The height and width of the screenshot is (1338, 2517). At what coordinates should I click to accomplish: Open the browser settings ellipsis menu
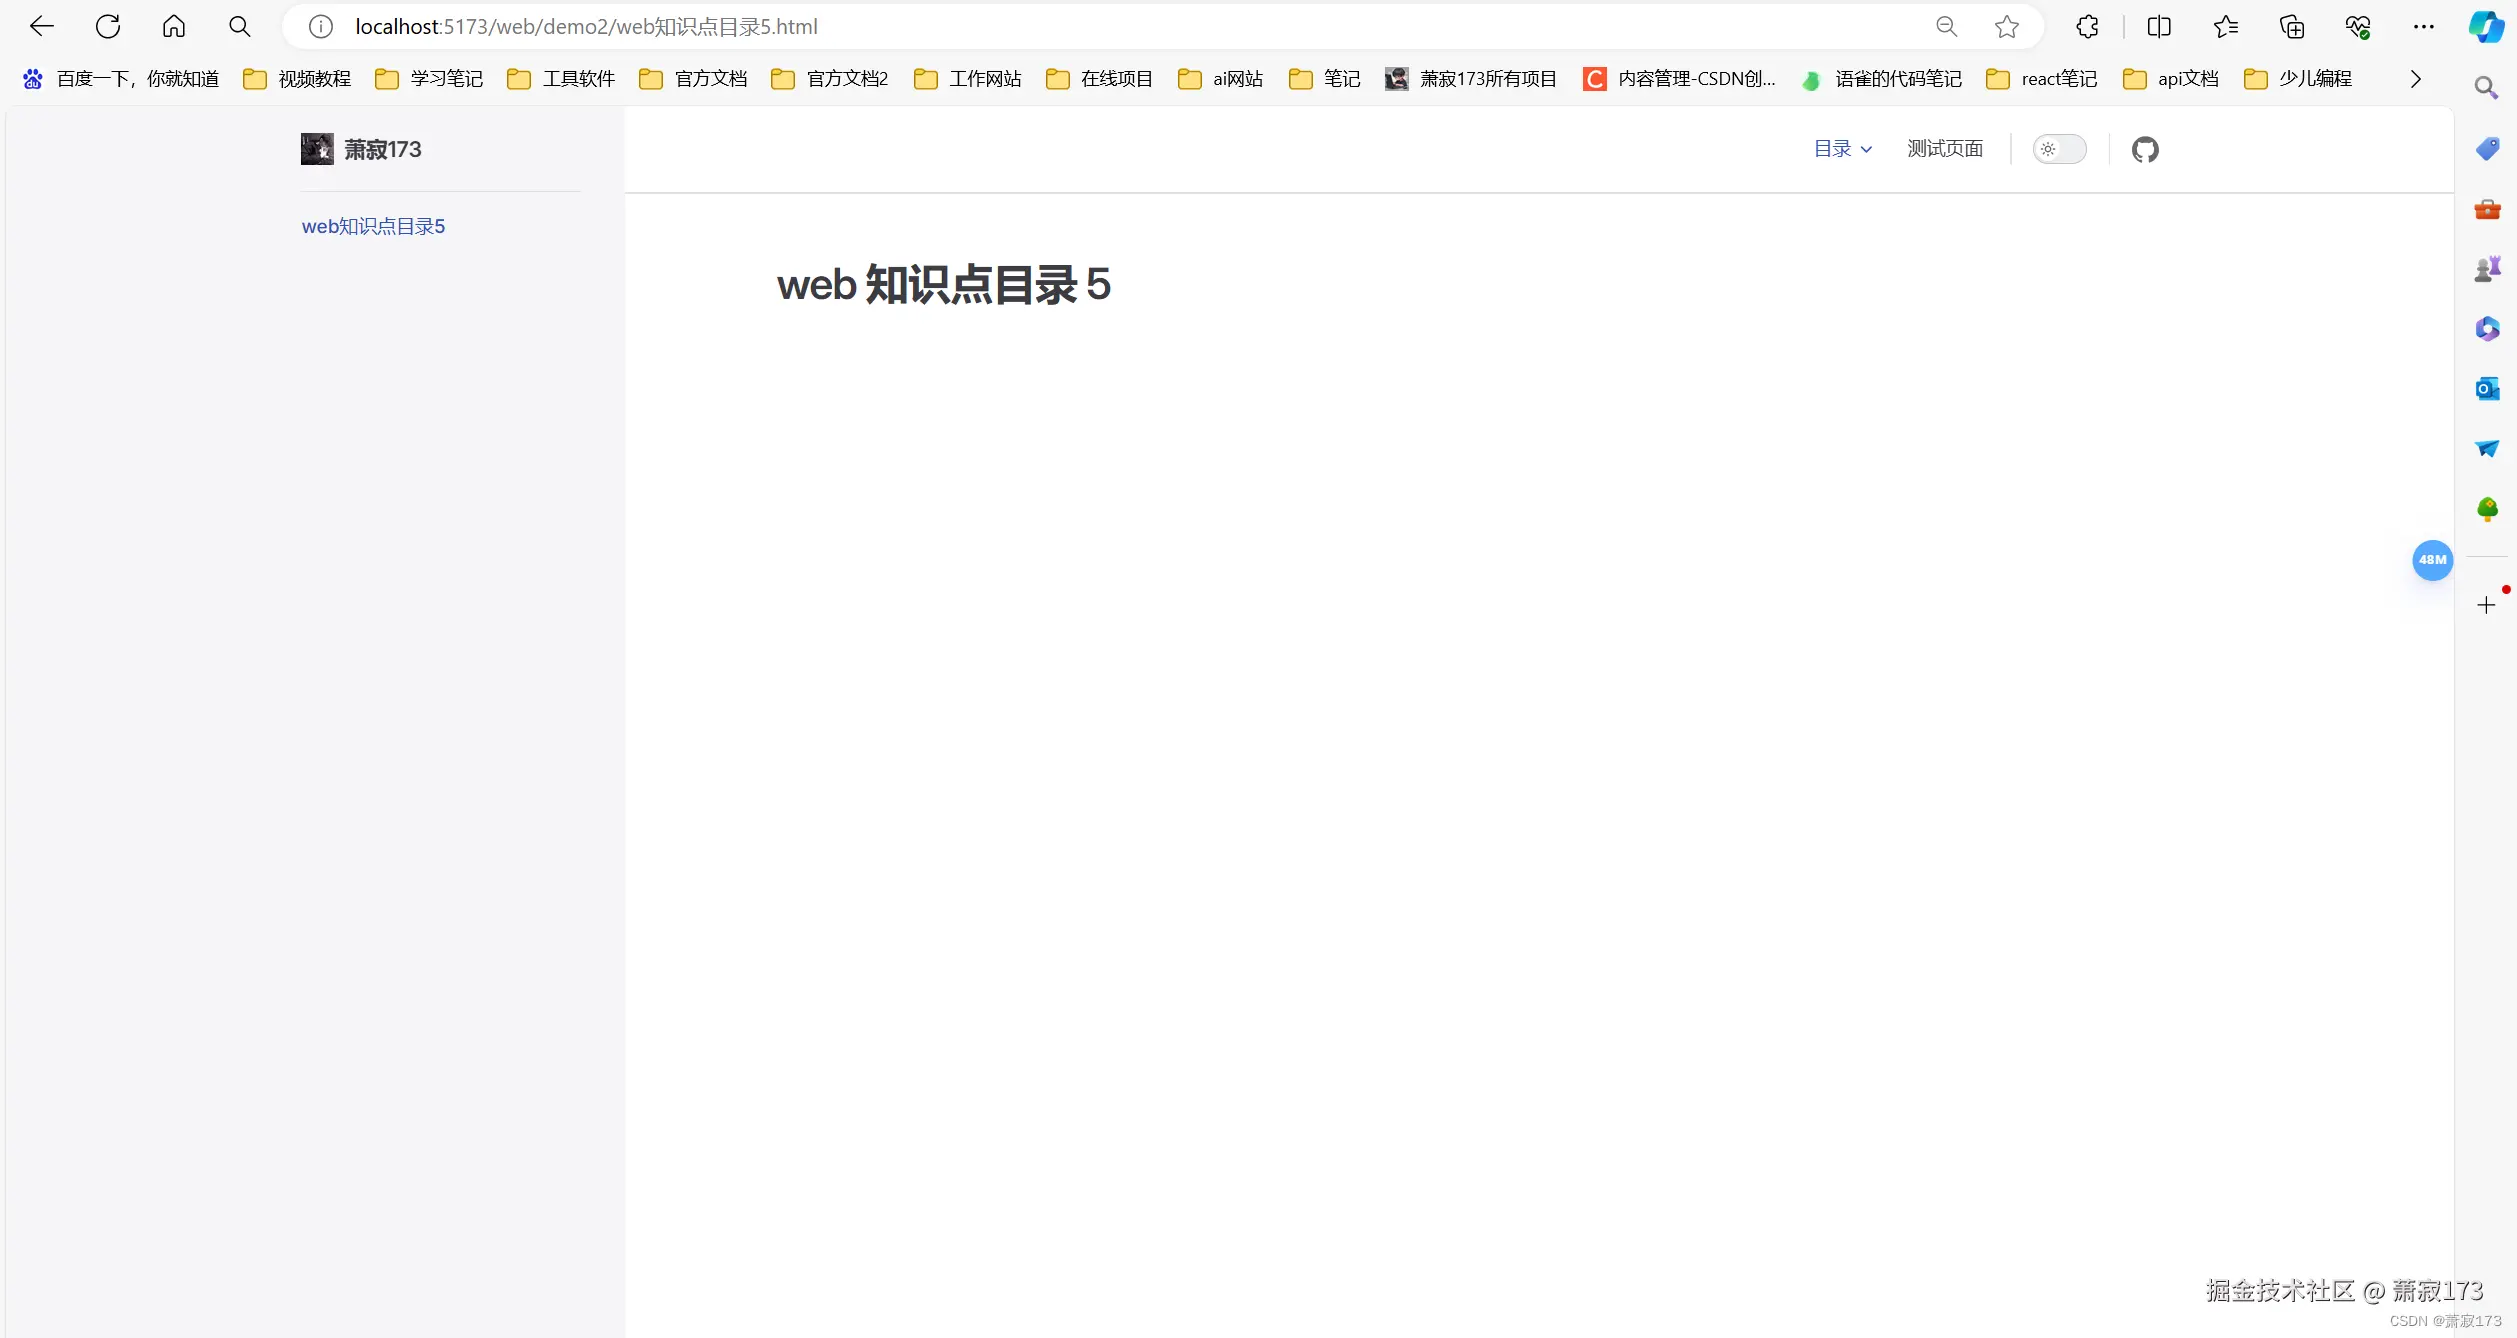pos(2424,27)
